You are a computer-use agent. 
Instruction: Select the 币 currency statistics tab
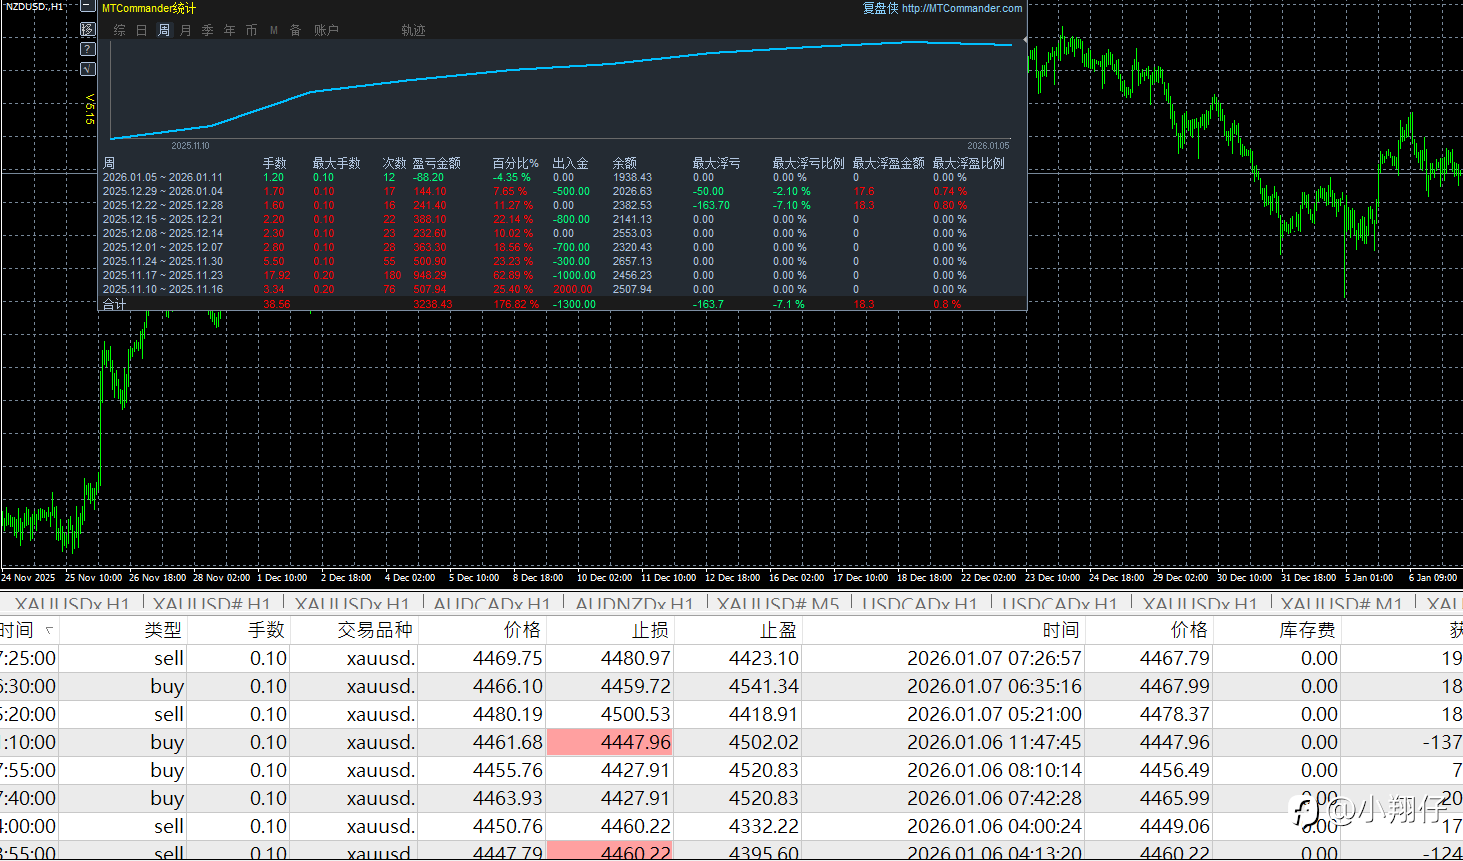(252, 31)
